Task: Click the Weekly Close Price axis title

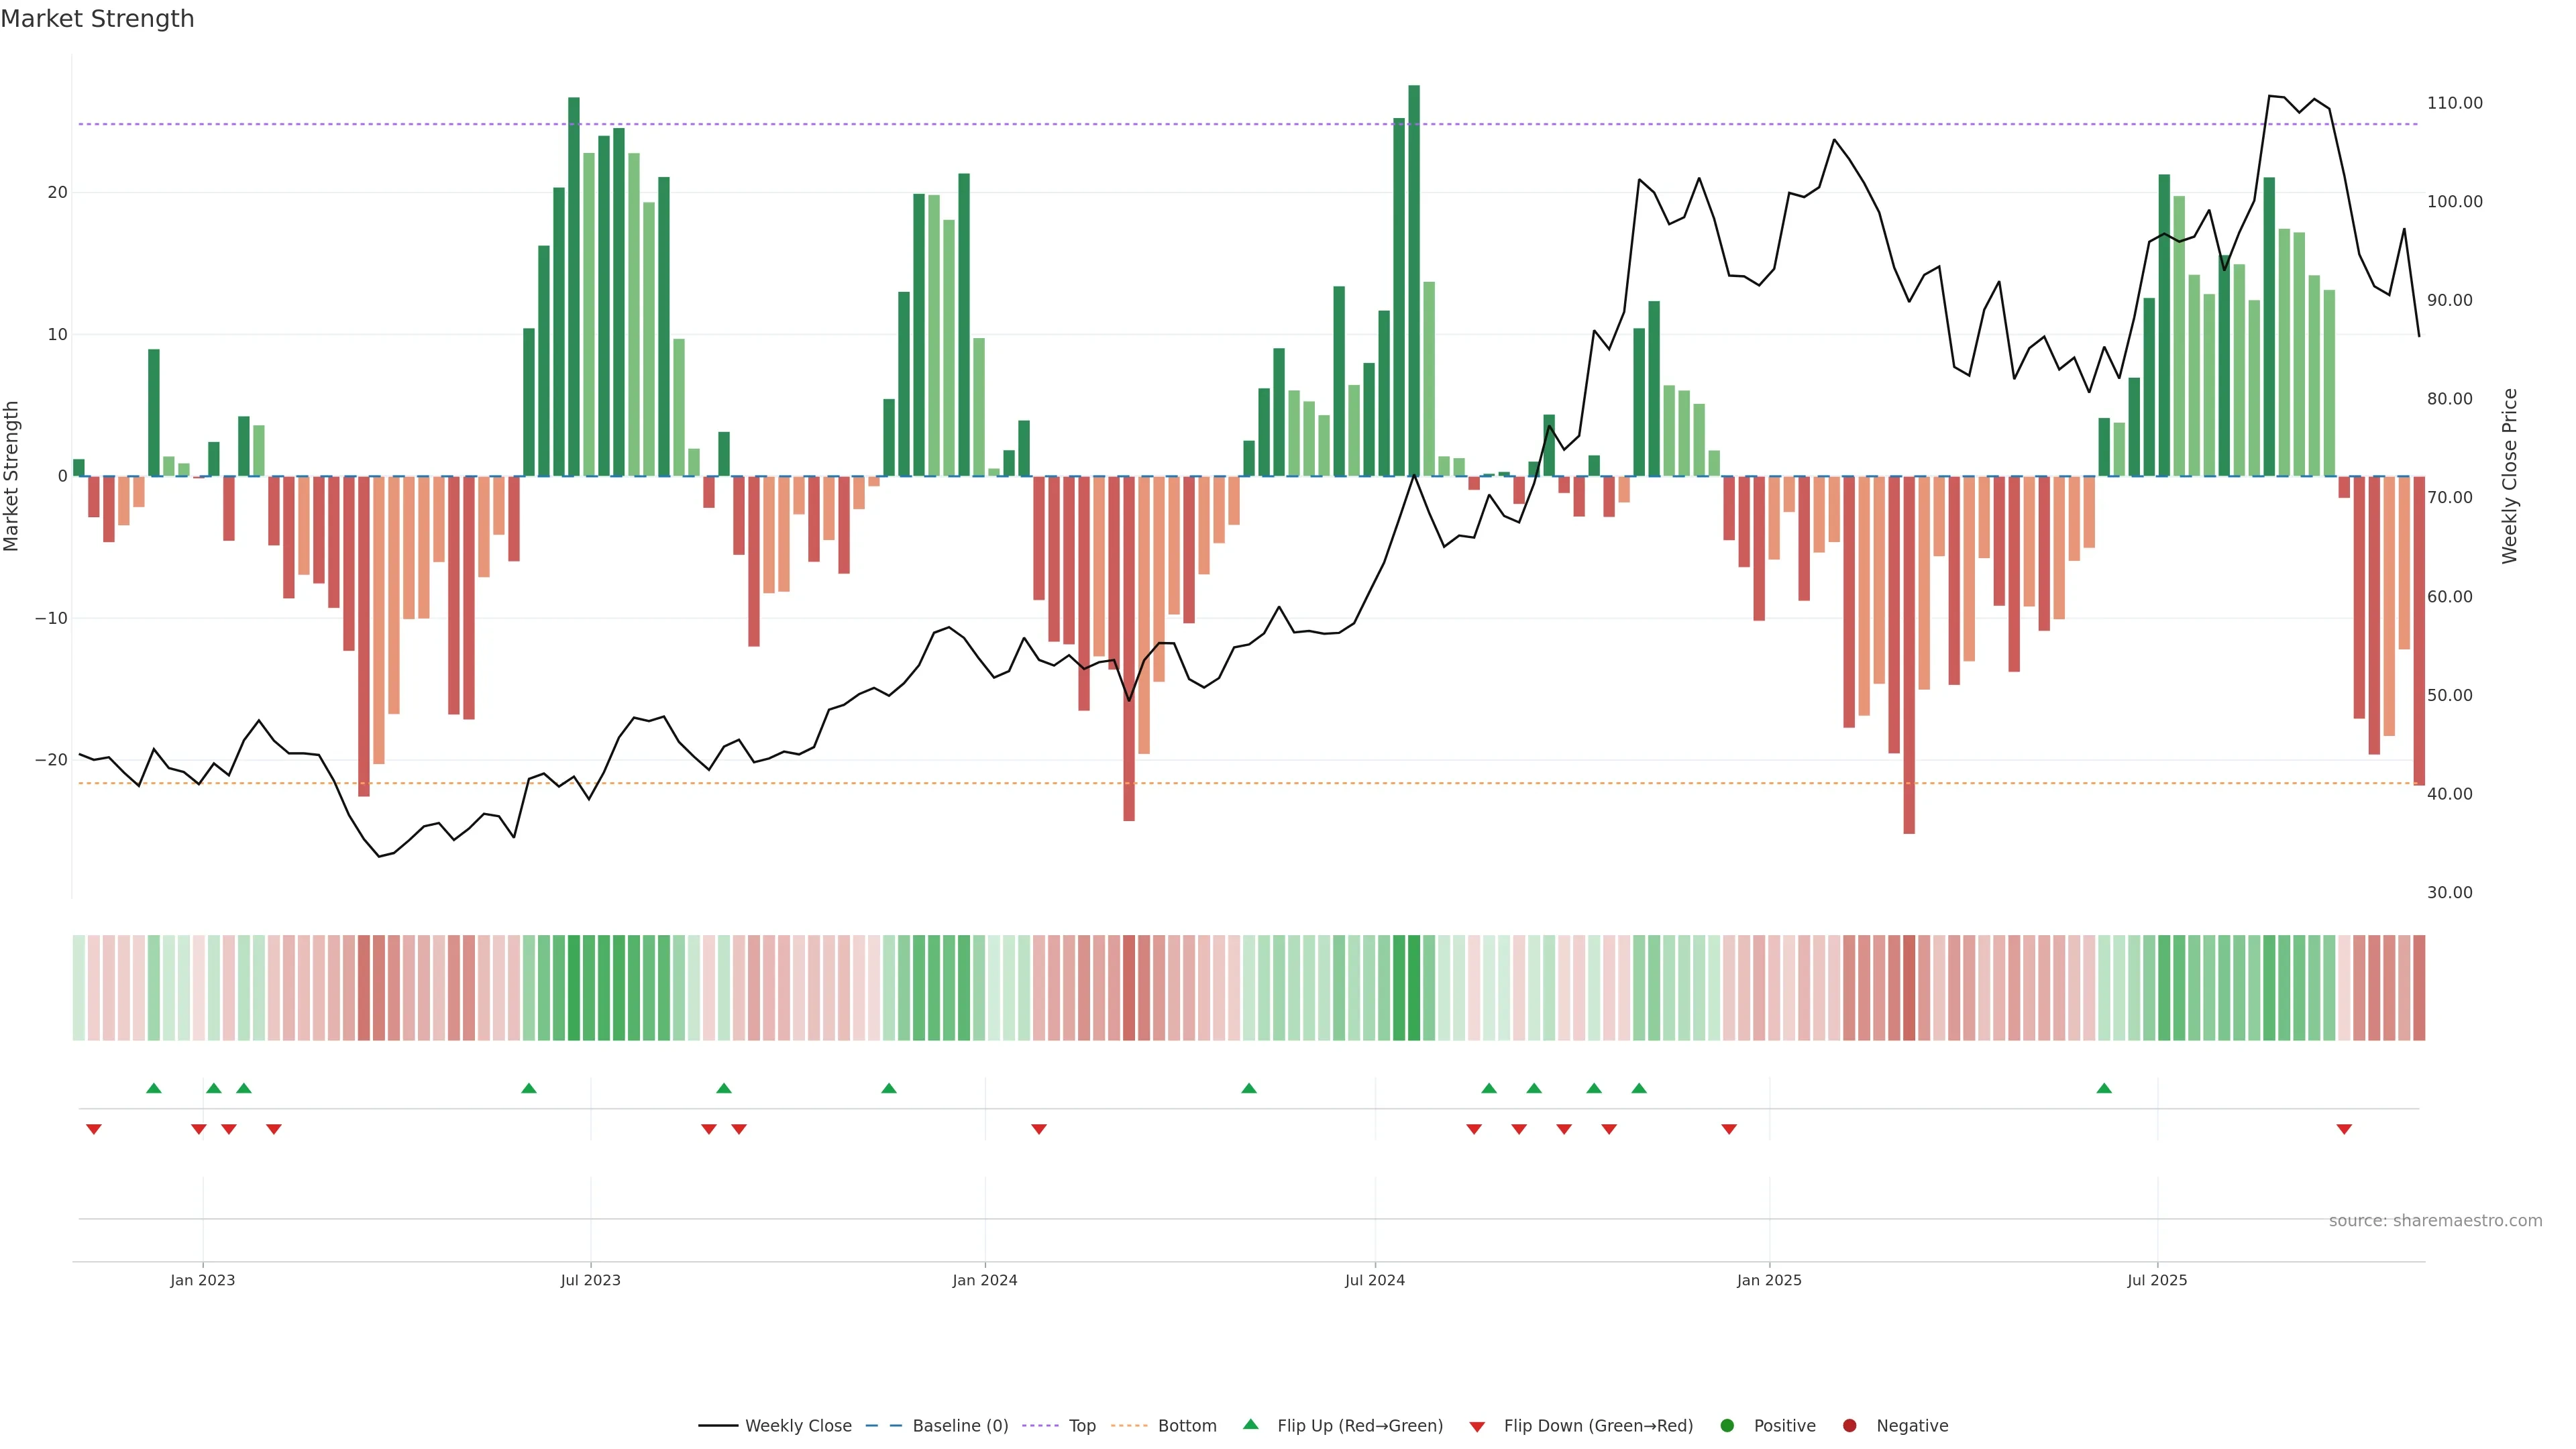Action: (x=2509, y=476)
